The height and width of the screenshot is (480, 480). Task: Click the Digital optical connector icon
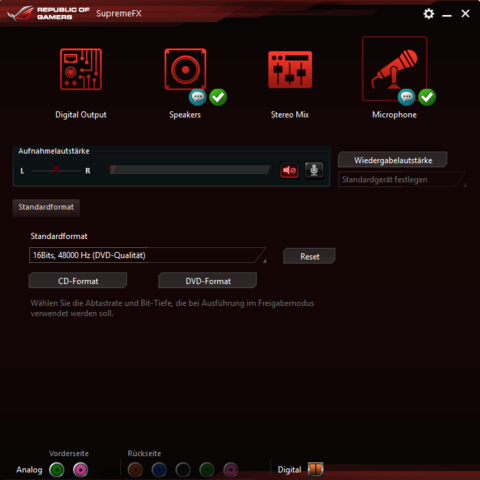(x=316, y=469)
